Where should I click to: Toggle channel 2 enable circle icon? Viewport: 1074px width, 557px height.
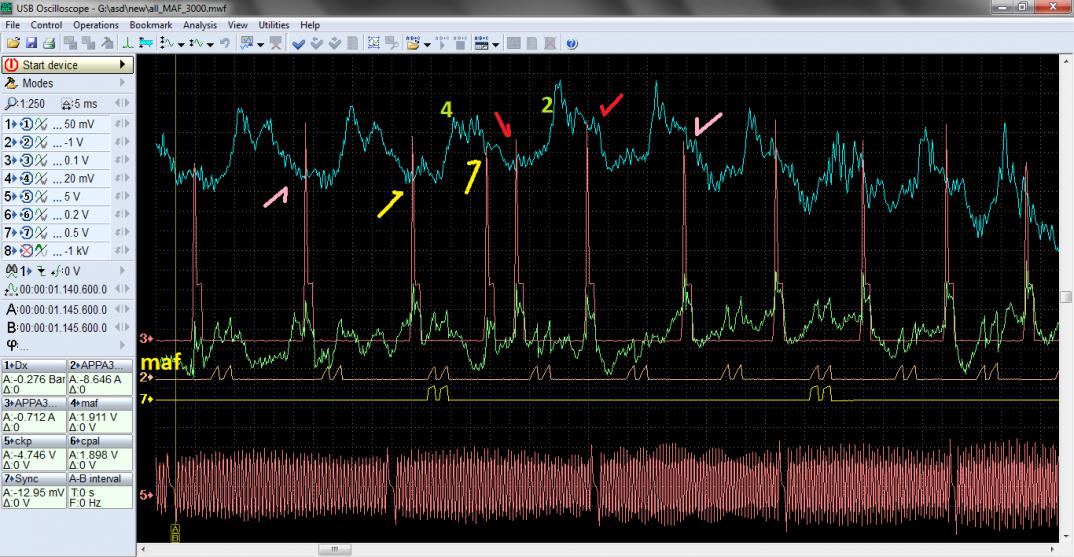tap(26, 142)
